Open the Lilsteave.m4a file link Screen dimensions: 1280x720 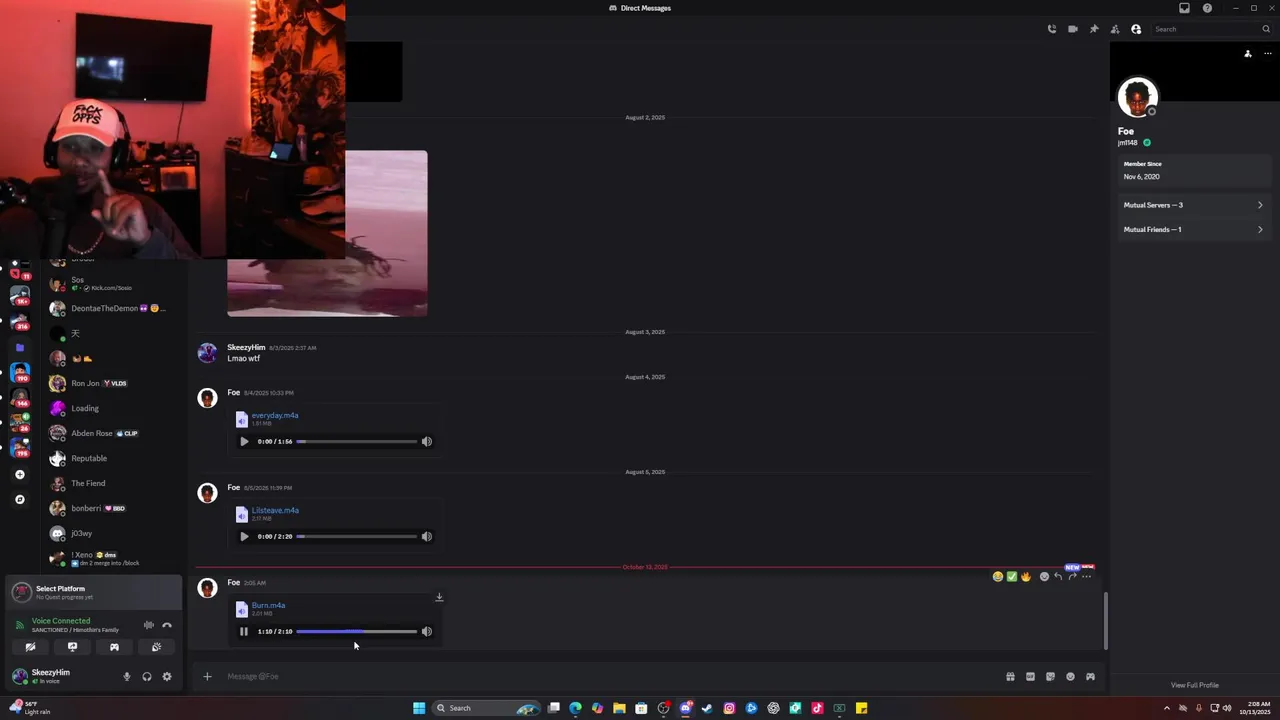click(x=275, y=510)
